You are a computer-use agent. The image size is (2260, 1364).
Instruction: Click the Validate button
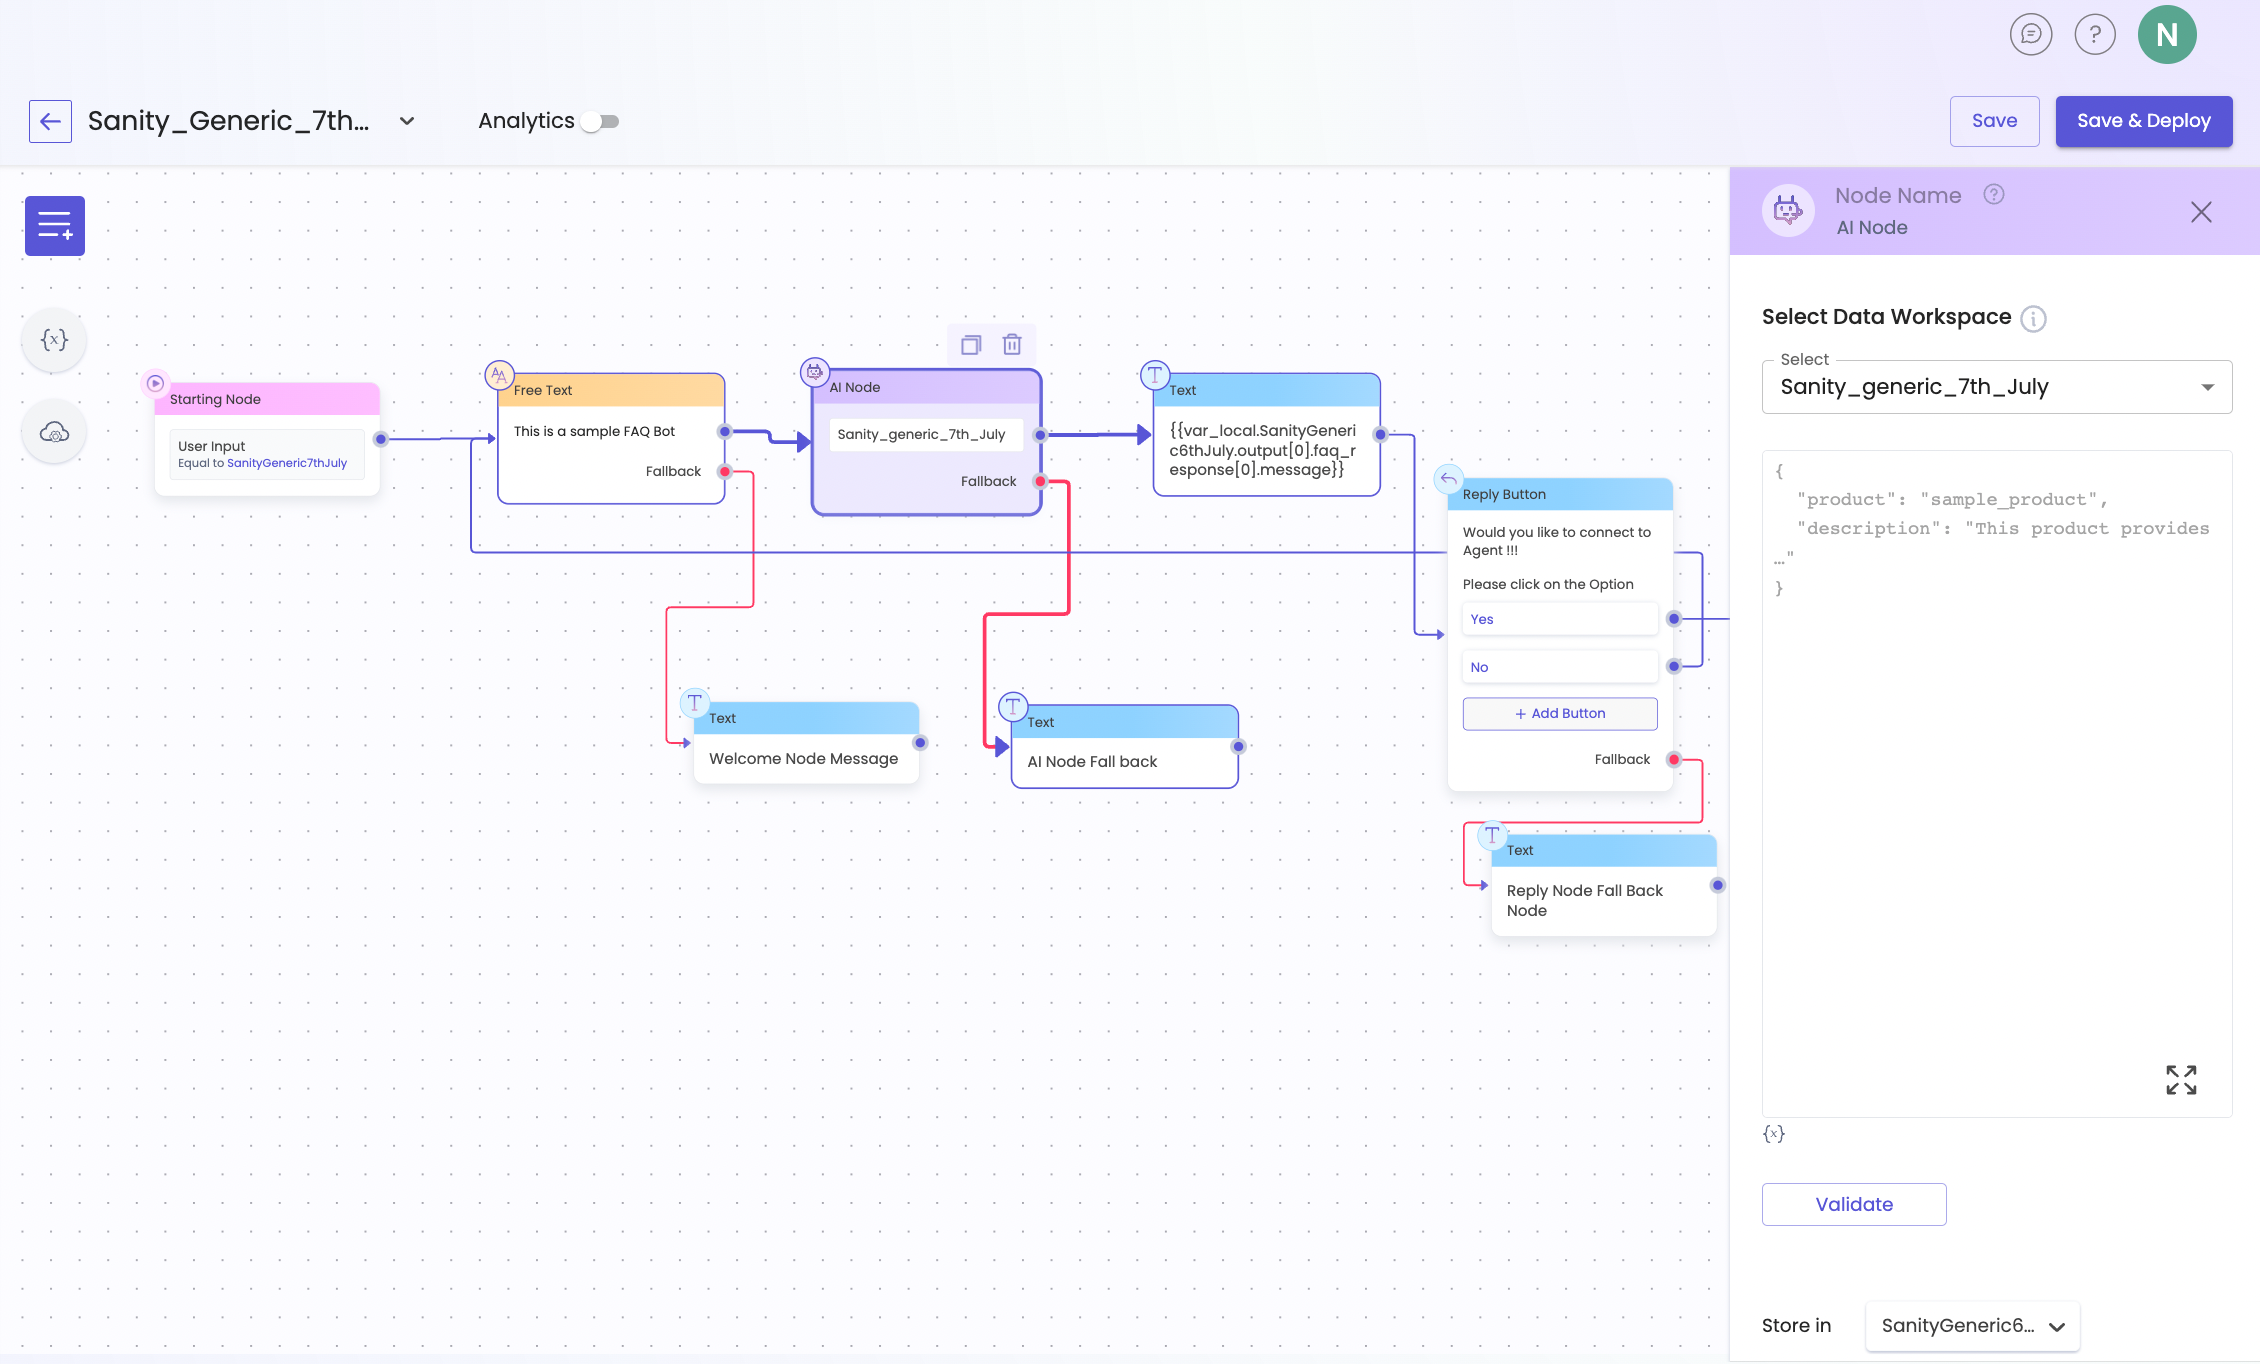[x=1854, y=1204]
